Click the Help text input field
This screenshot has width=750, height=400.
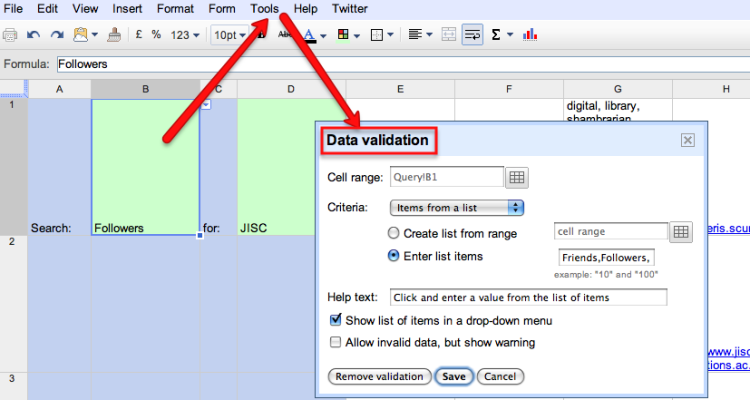527,297
